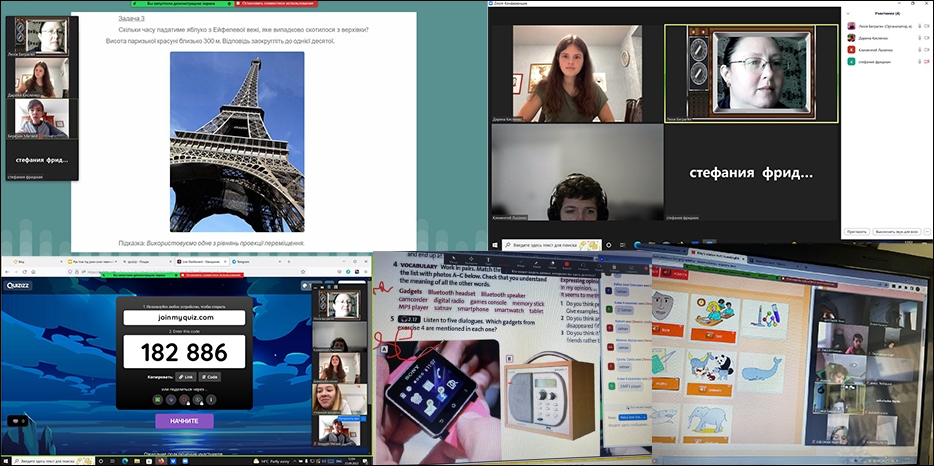Share quiz via the green share icon
Viewport: 934px width, 466px height.
point(158,398)
